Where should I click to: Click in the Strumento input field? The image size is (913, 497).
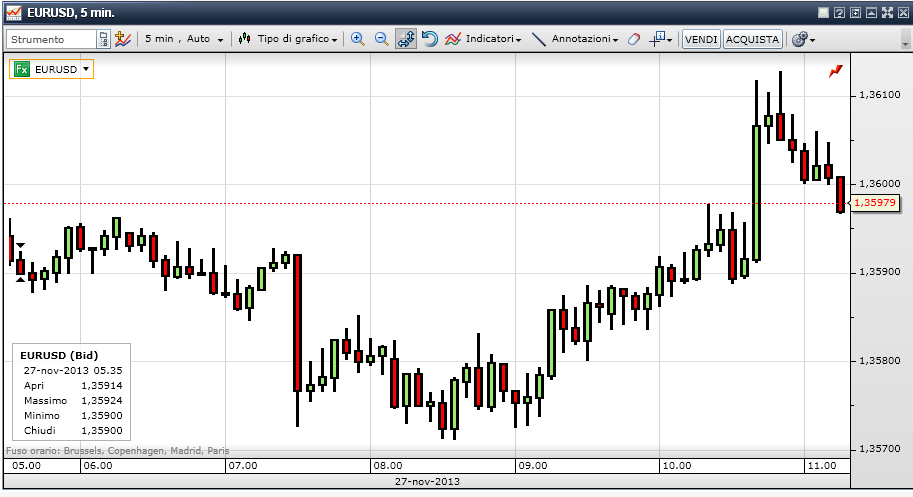[52, 39]
